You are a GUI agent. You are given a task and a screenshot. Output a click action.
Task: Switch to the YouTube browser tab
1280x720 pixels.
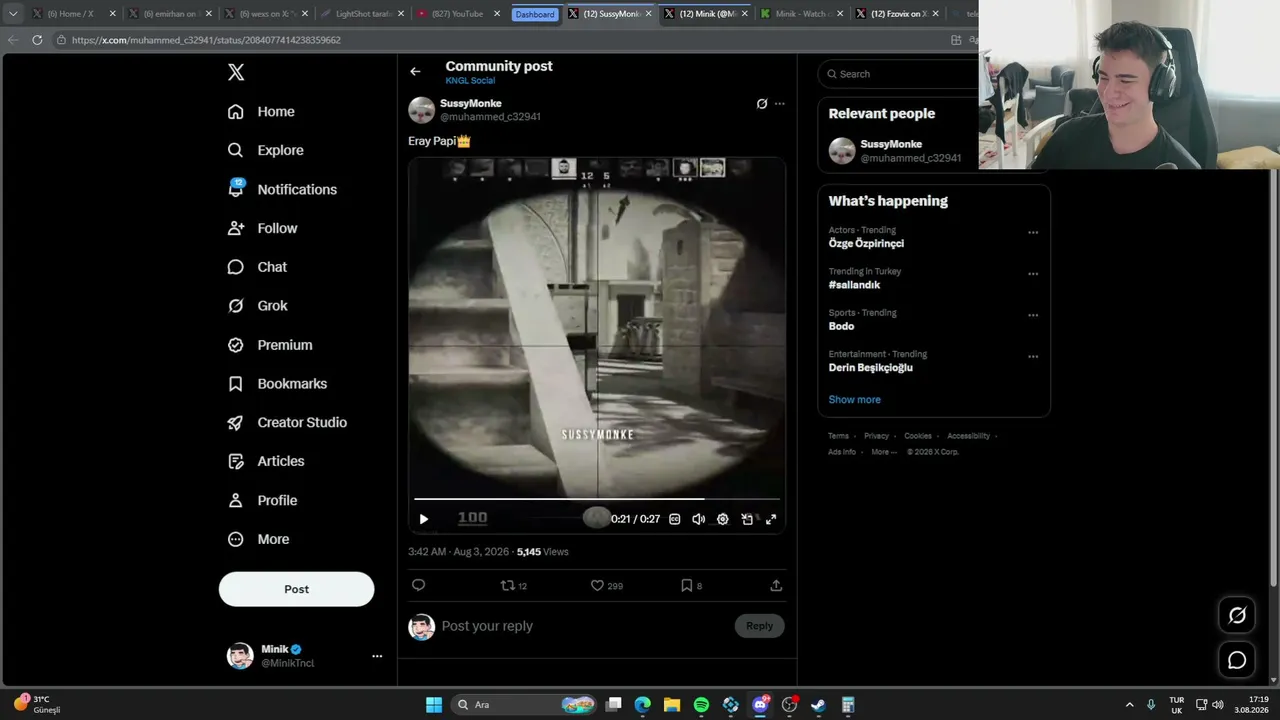pos(457,14)
